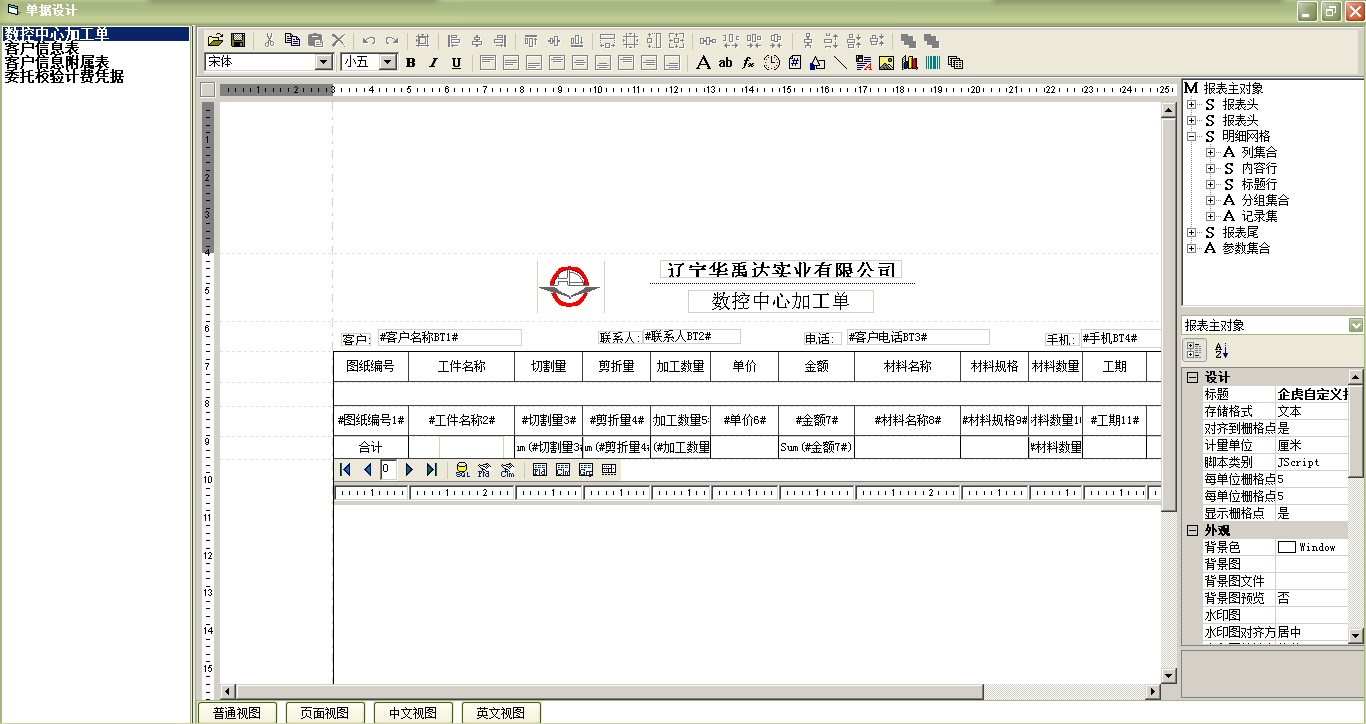Align selected controls to left edges
The height and width of the screenshot is (724, 1366).
tap(454, 40)
